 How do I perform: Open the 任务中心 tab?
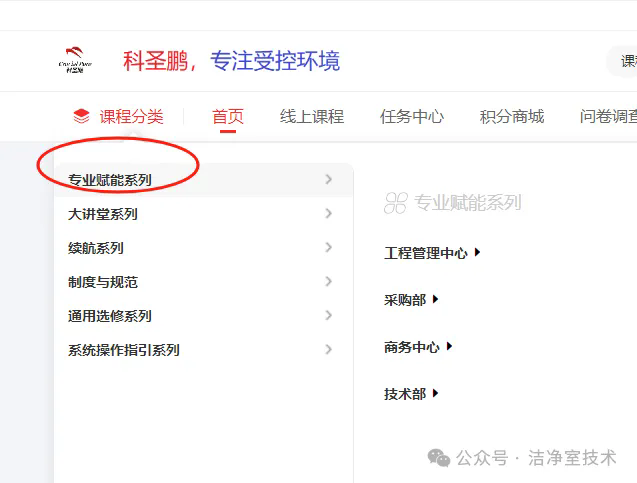click(x=412, y=116)
